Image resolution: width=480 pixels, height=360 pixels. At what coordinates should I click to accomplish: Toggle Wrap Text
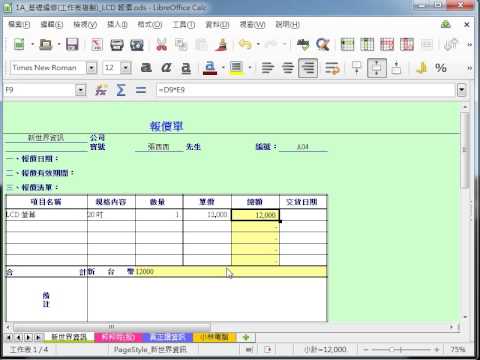[x=332, y=68]
